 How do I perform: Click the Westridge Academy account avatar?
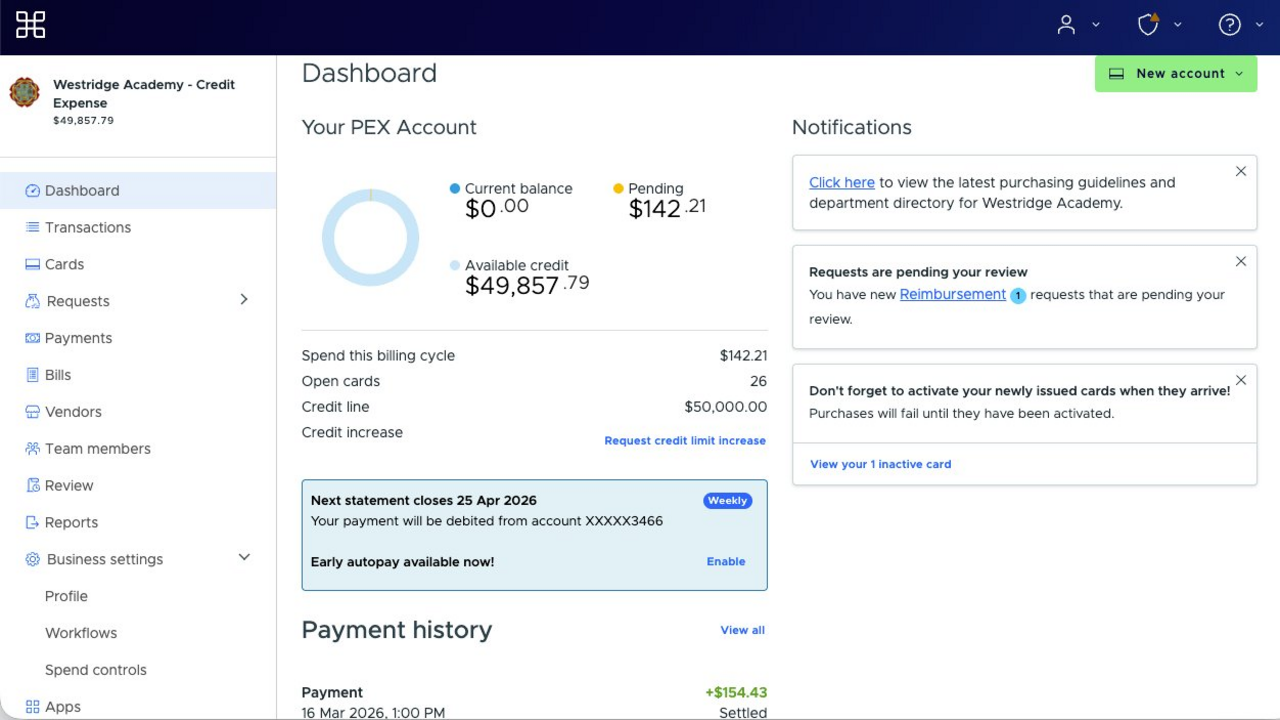[25, 93]
